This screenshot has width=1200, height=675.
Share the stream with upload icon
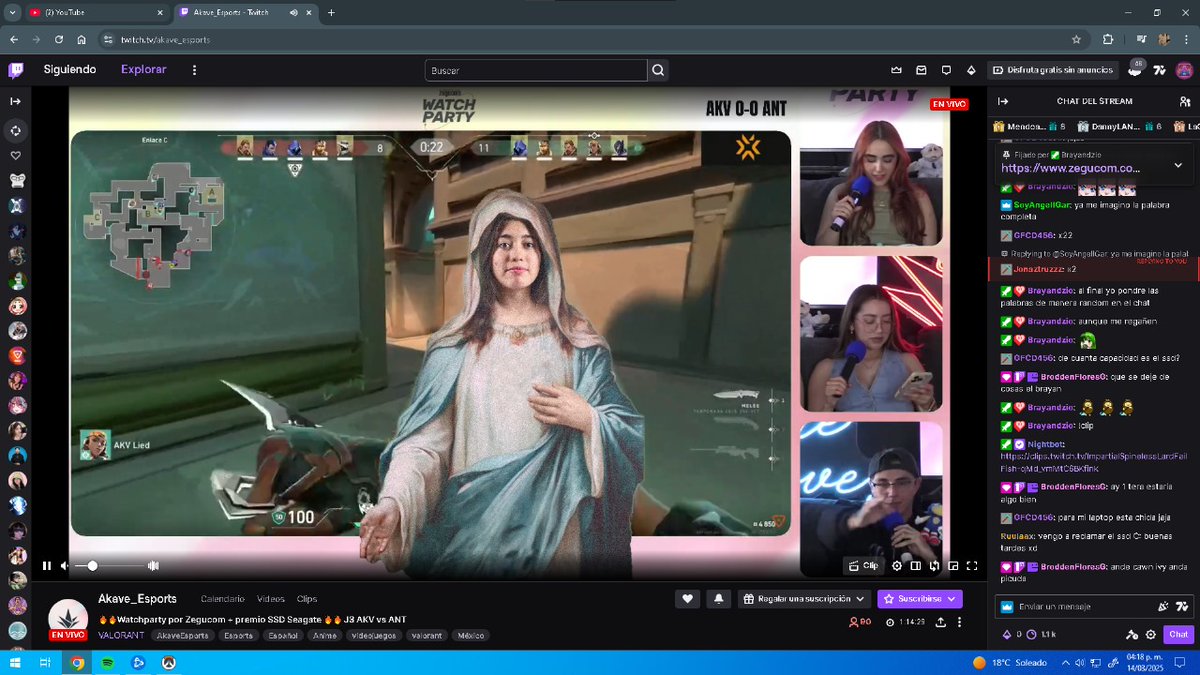[x=941, y=622]
